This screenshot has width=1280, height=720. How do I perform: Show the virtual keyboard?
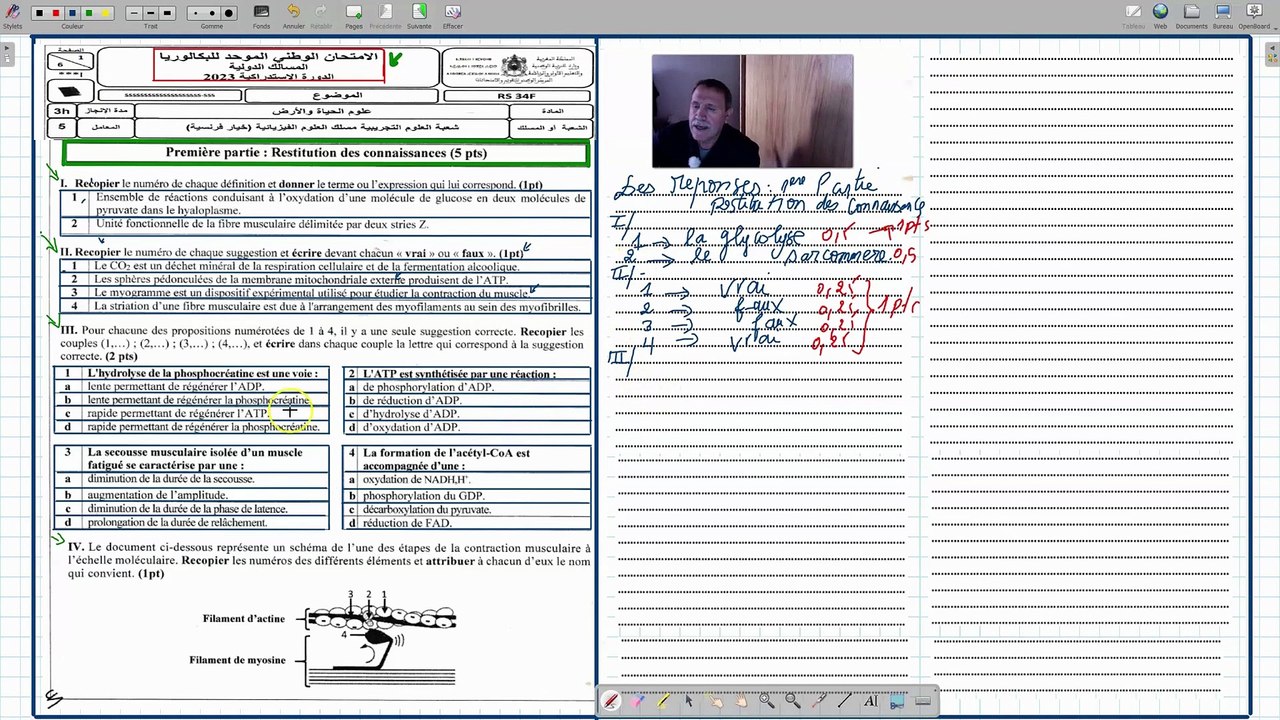point(923,701)
